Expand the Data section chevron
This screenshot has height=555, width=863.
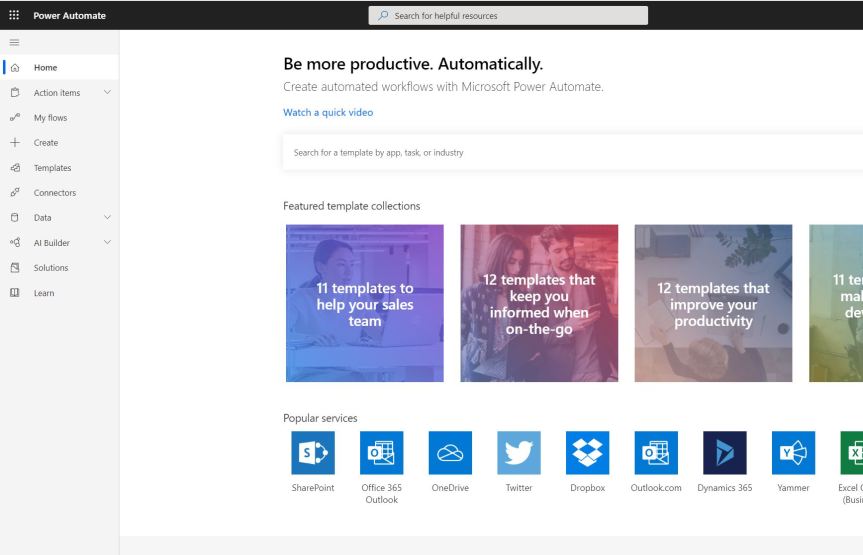107,217
